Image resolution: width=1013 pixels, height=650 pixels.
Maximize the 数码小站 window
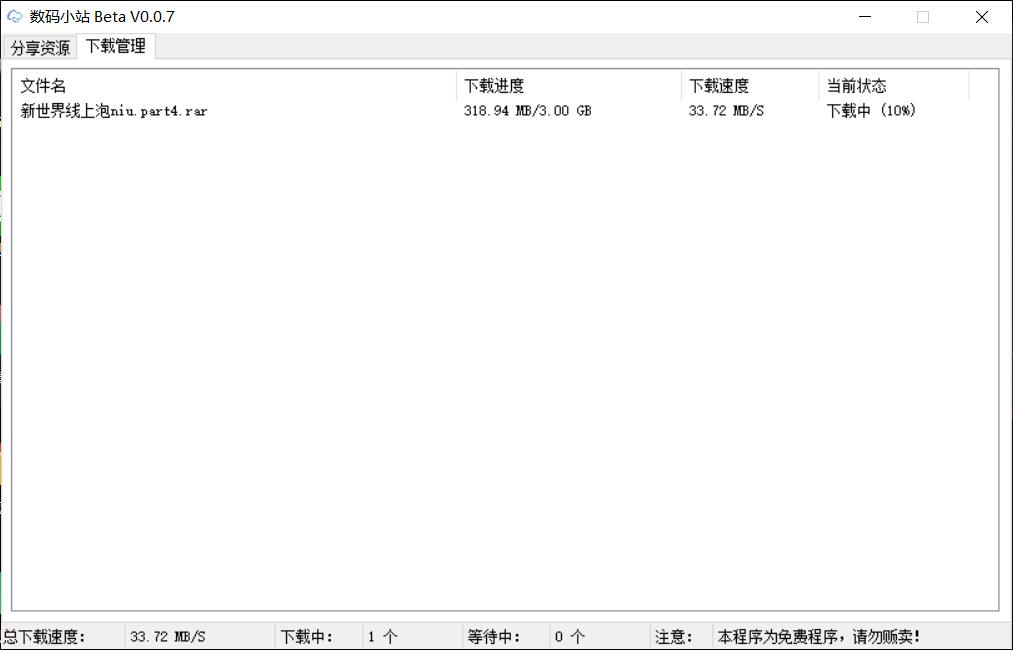click(923, 17)
